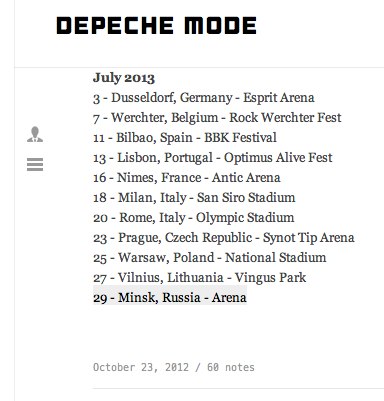Open the hamburger menu icon
The height and width of the screenshot is (401, 384).
pos(35,164)
